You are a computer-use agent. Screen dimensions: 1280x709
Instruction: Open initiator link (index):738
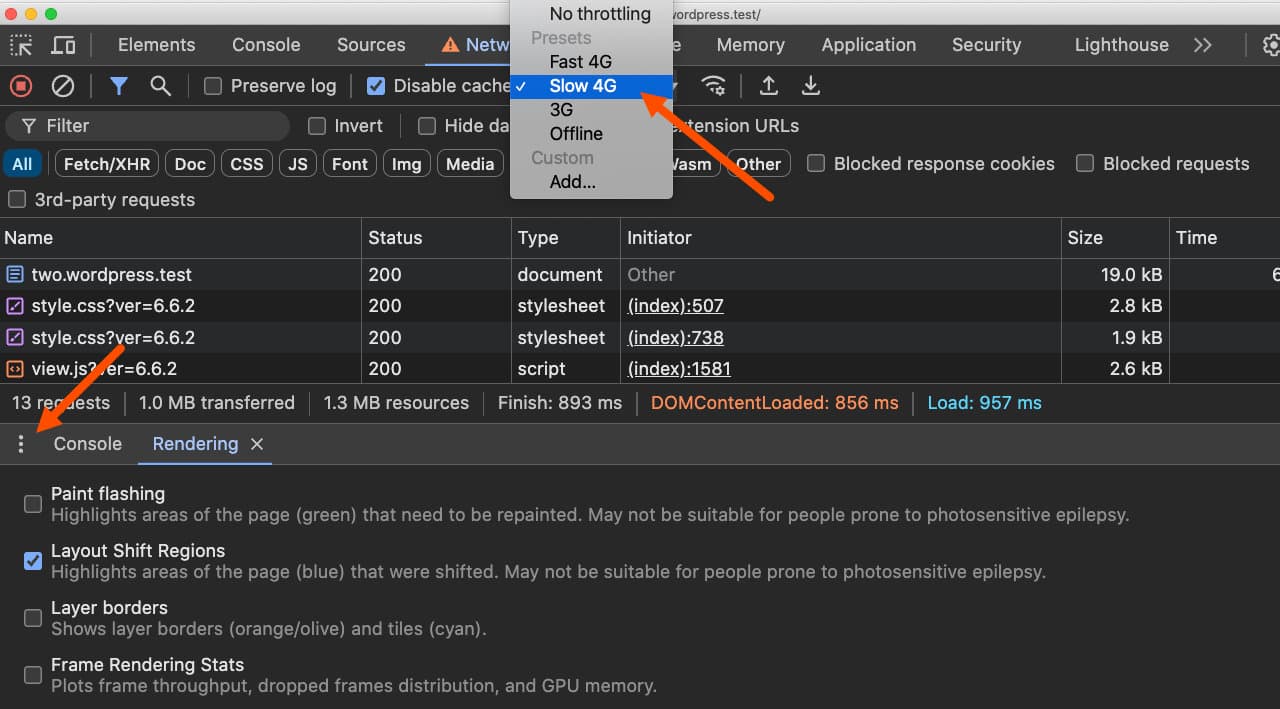pos(675,338)
